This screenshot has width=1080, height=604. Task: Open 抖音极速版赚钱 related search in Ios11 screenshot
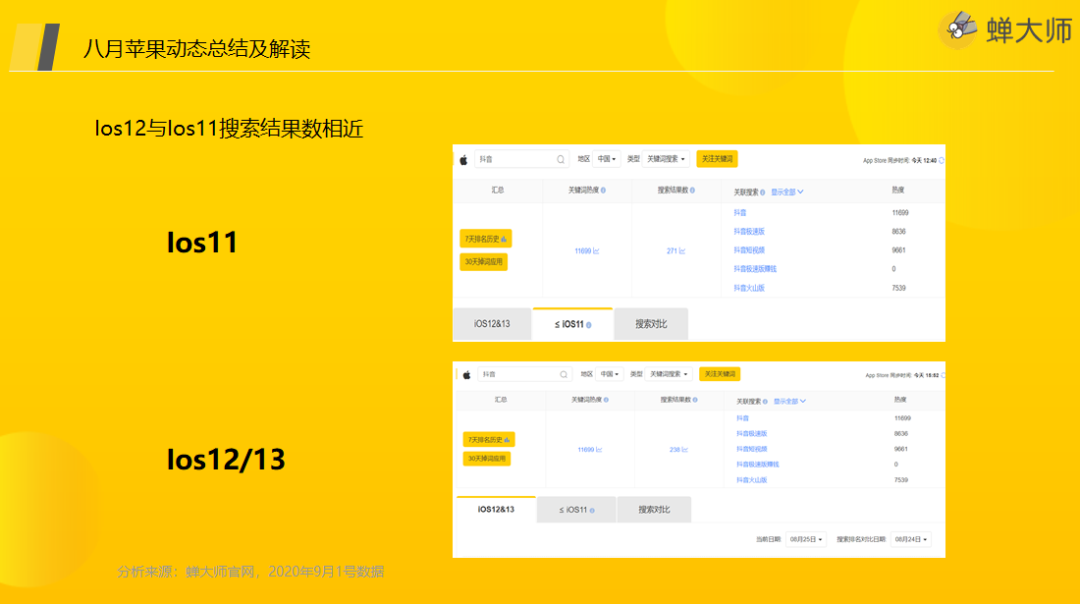coord(755,269)
